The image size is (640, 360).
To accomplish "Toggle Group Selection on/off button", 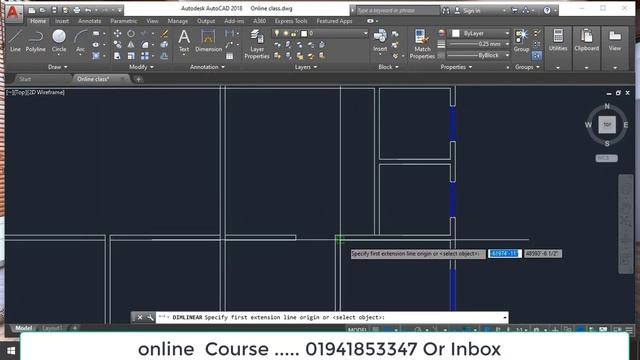I will pyautogui.click(x=537, y=55).
